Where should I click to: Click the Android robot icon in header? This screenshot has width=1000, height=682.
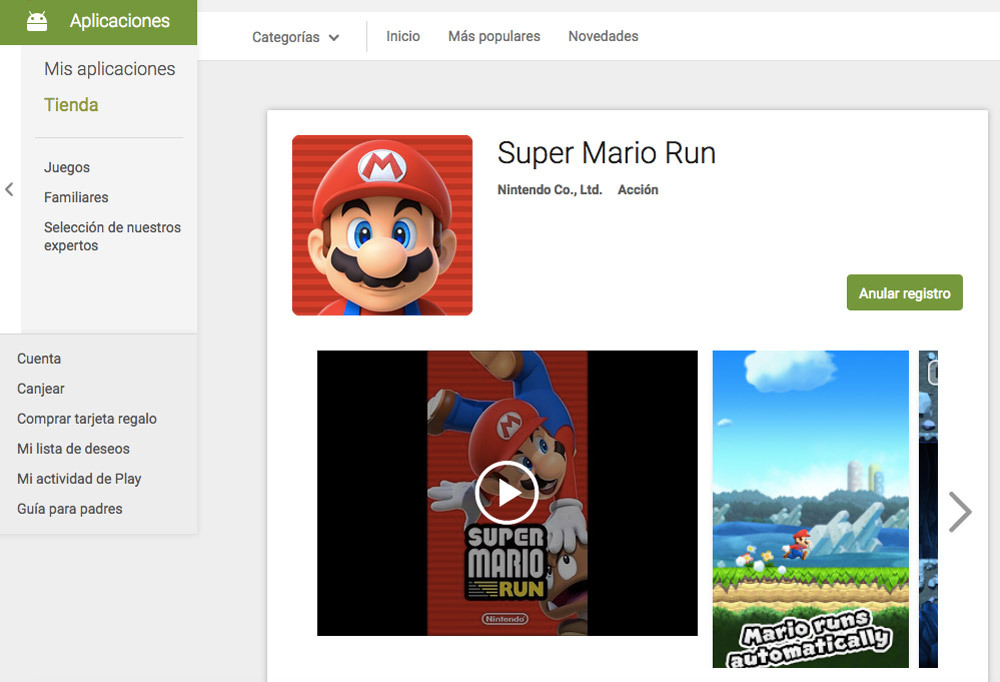(x=37, y=21)
